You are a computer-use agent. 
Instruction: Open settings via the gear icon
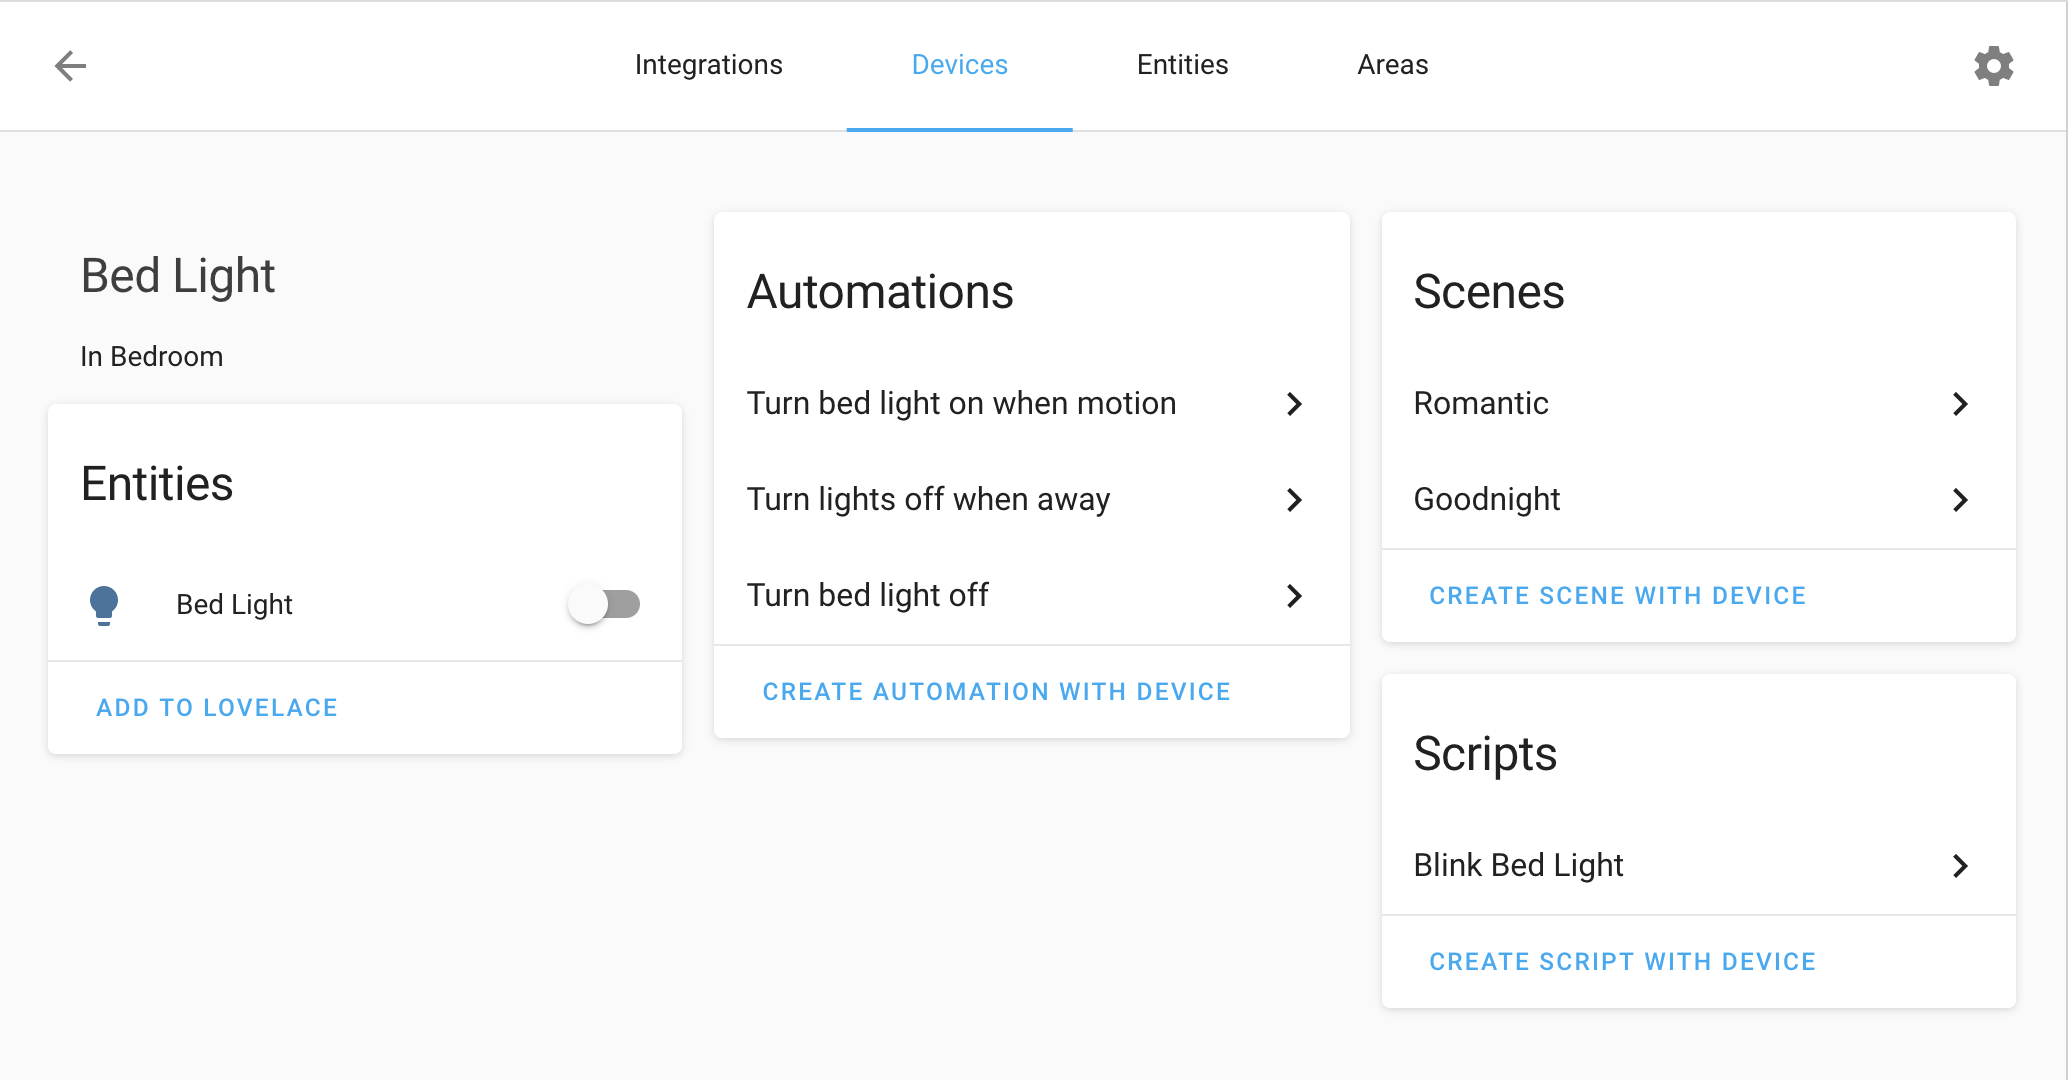1993,65
